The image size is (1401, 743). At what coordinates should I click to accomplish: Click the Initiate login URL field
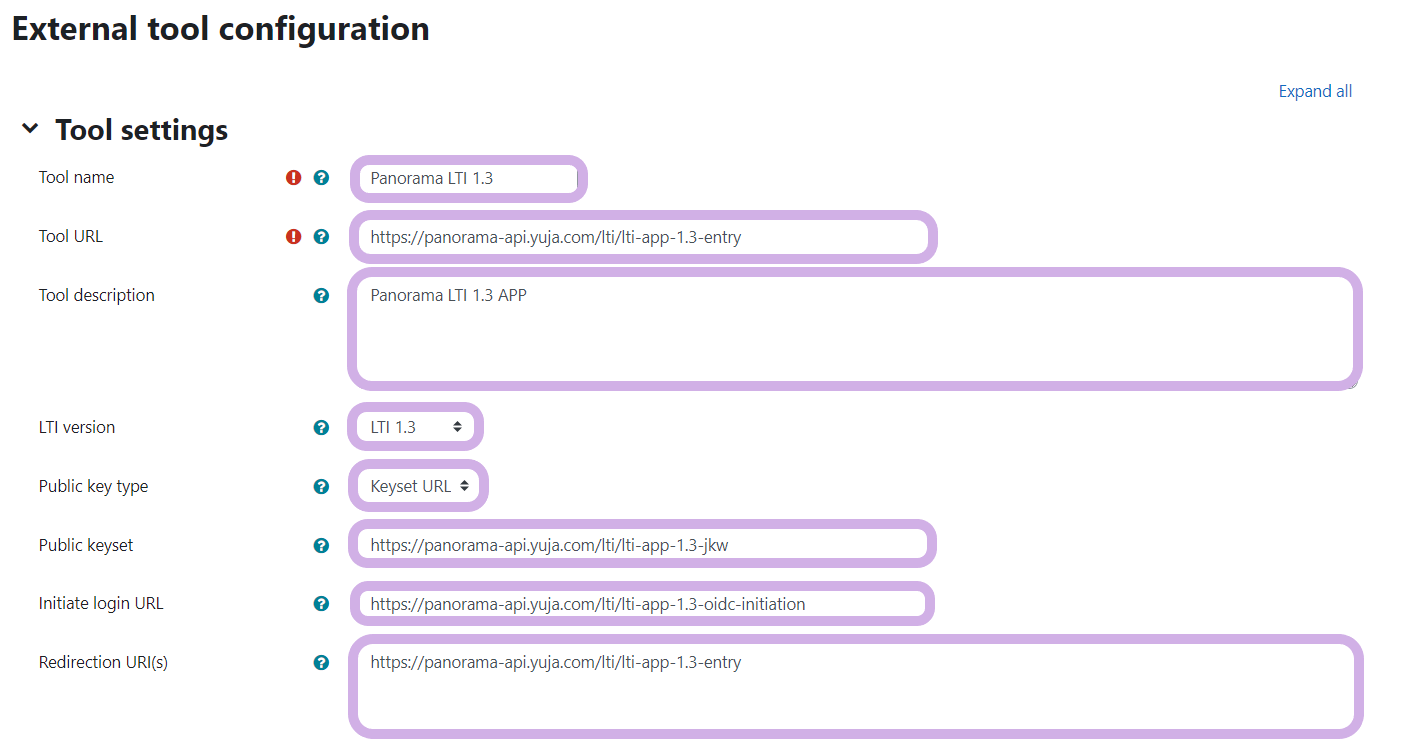(x=643, y=604)
